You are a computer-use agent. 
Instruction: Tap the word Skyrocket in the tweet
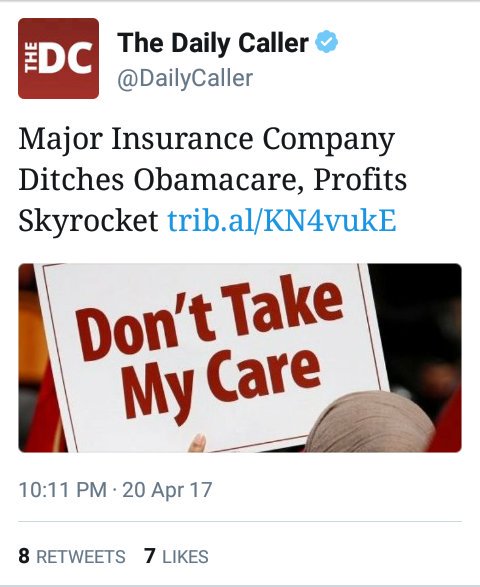tap(88, 221)
